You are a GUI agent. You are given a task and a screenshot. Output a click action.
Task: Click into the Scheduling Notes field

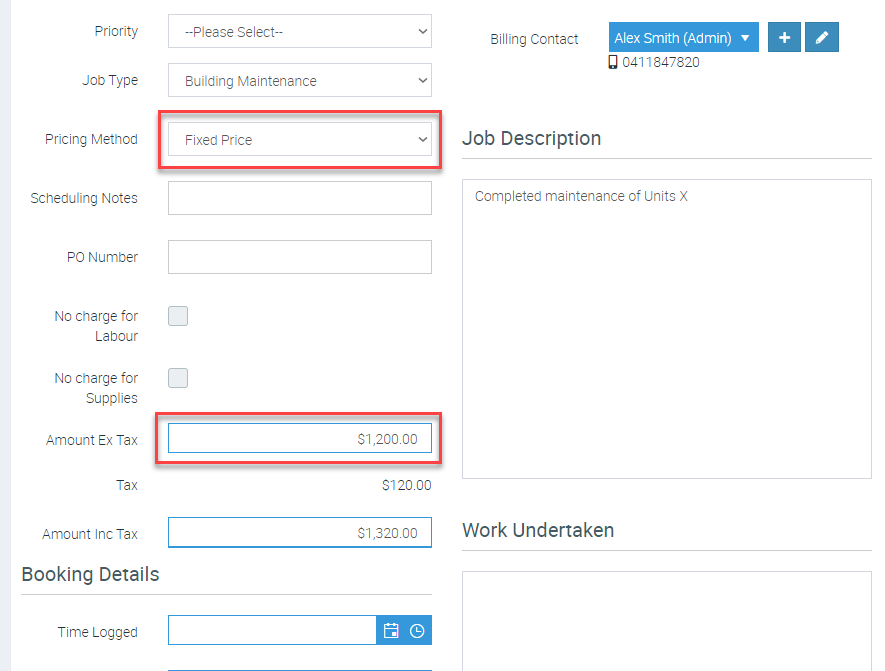pyautogui.click(x=299, y=198)
